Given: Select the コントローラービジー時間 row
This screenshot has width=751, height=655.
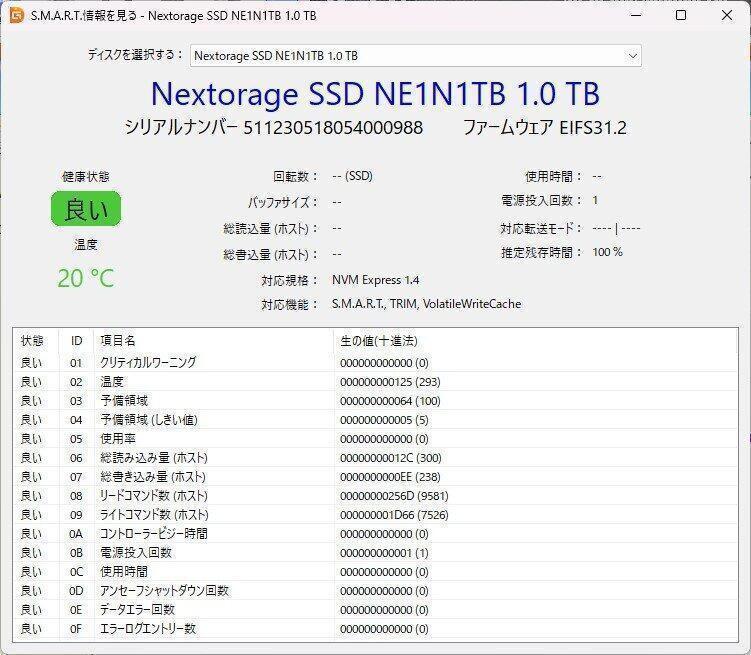Looking at the screenshot, I should click(x=376, y=534).
